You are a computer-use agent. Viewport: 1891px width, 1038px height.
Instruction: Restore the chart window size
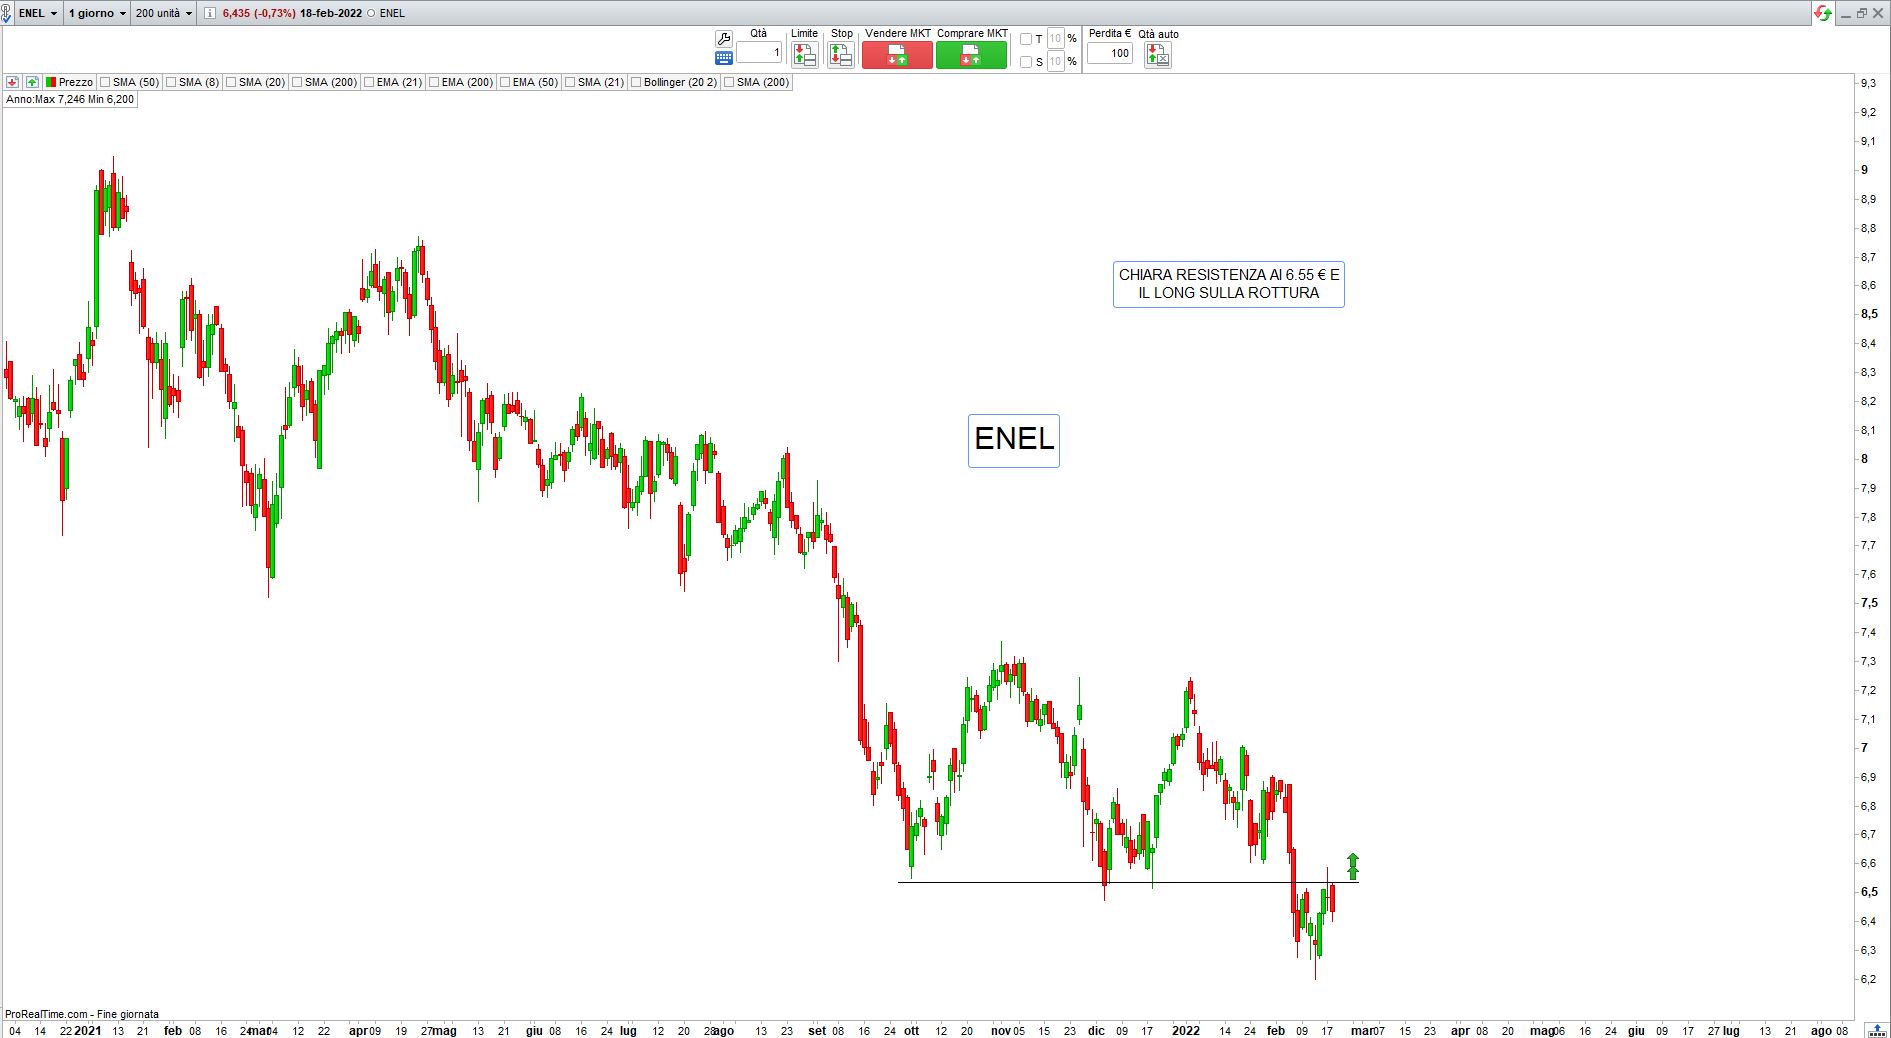1862,13
